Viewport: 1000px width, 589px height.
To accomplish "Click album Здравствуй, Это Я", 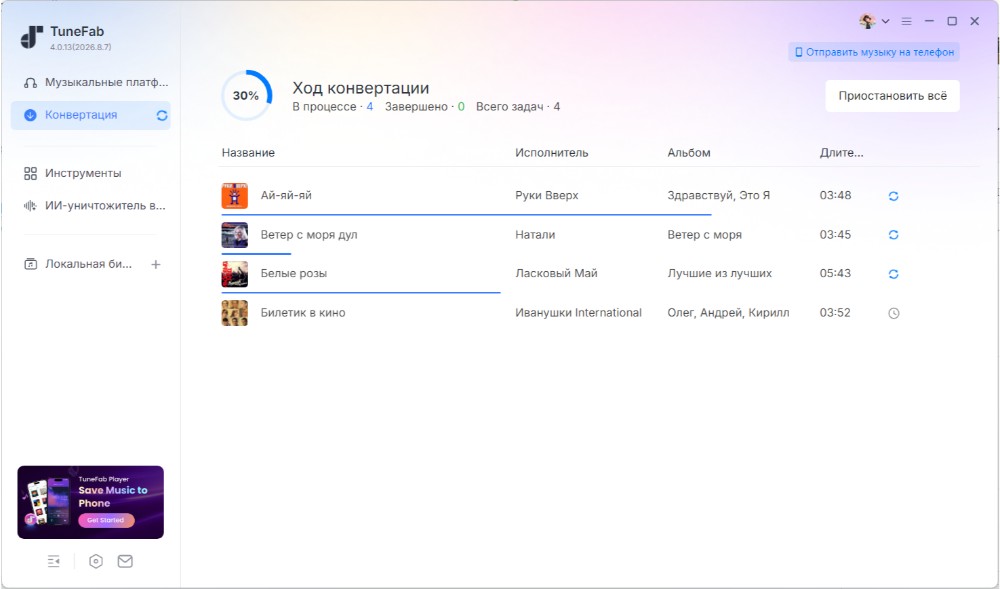I will pyautogui.click(x=719, y=196).
